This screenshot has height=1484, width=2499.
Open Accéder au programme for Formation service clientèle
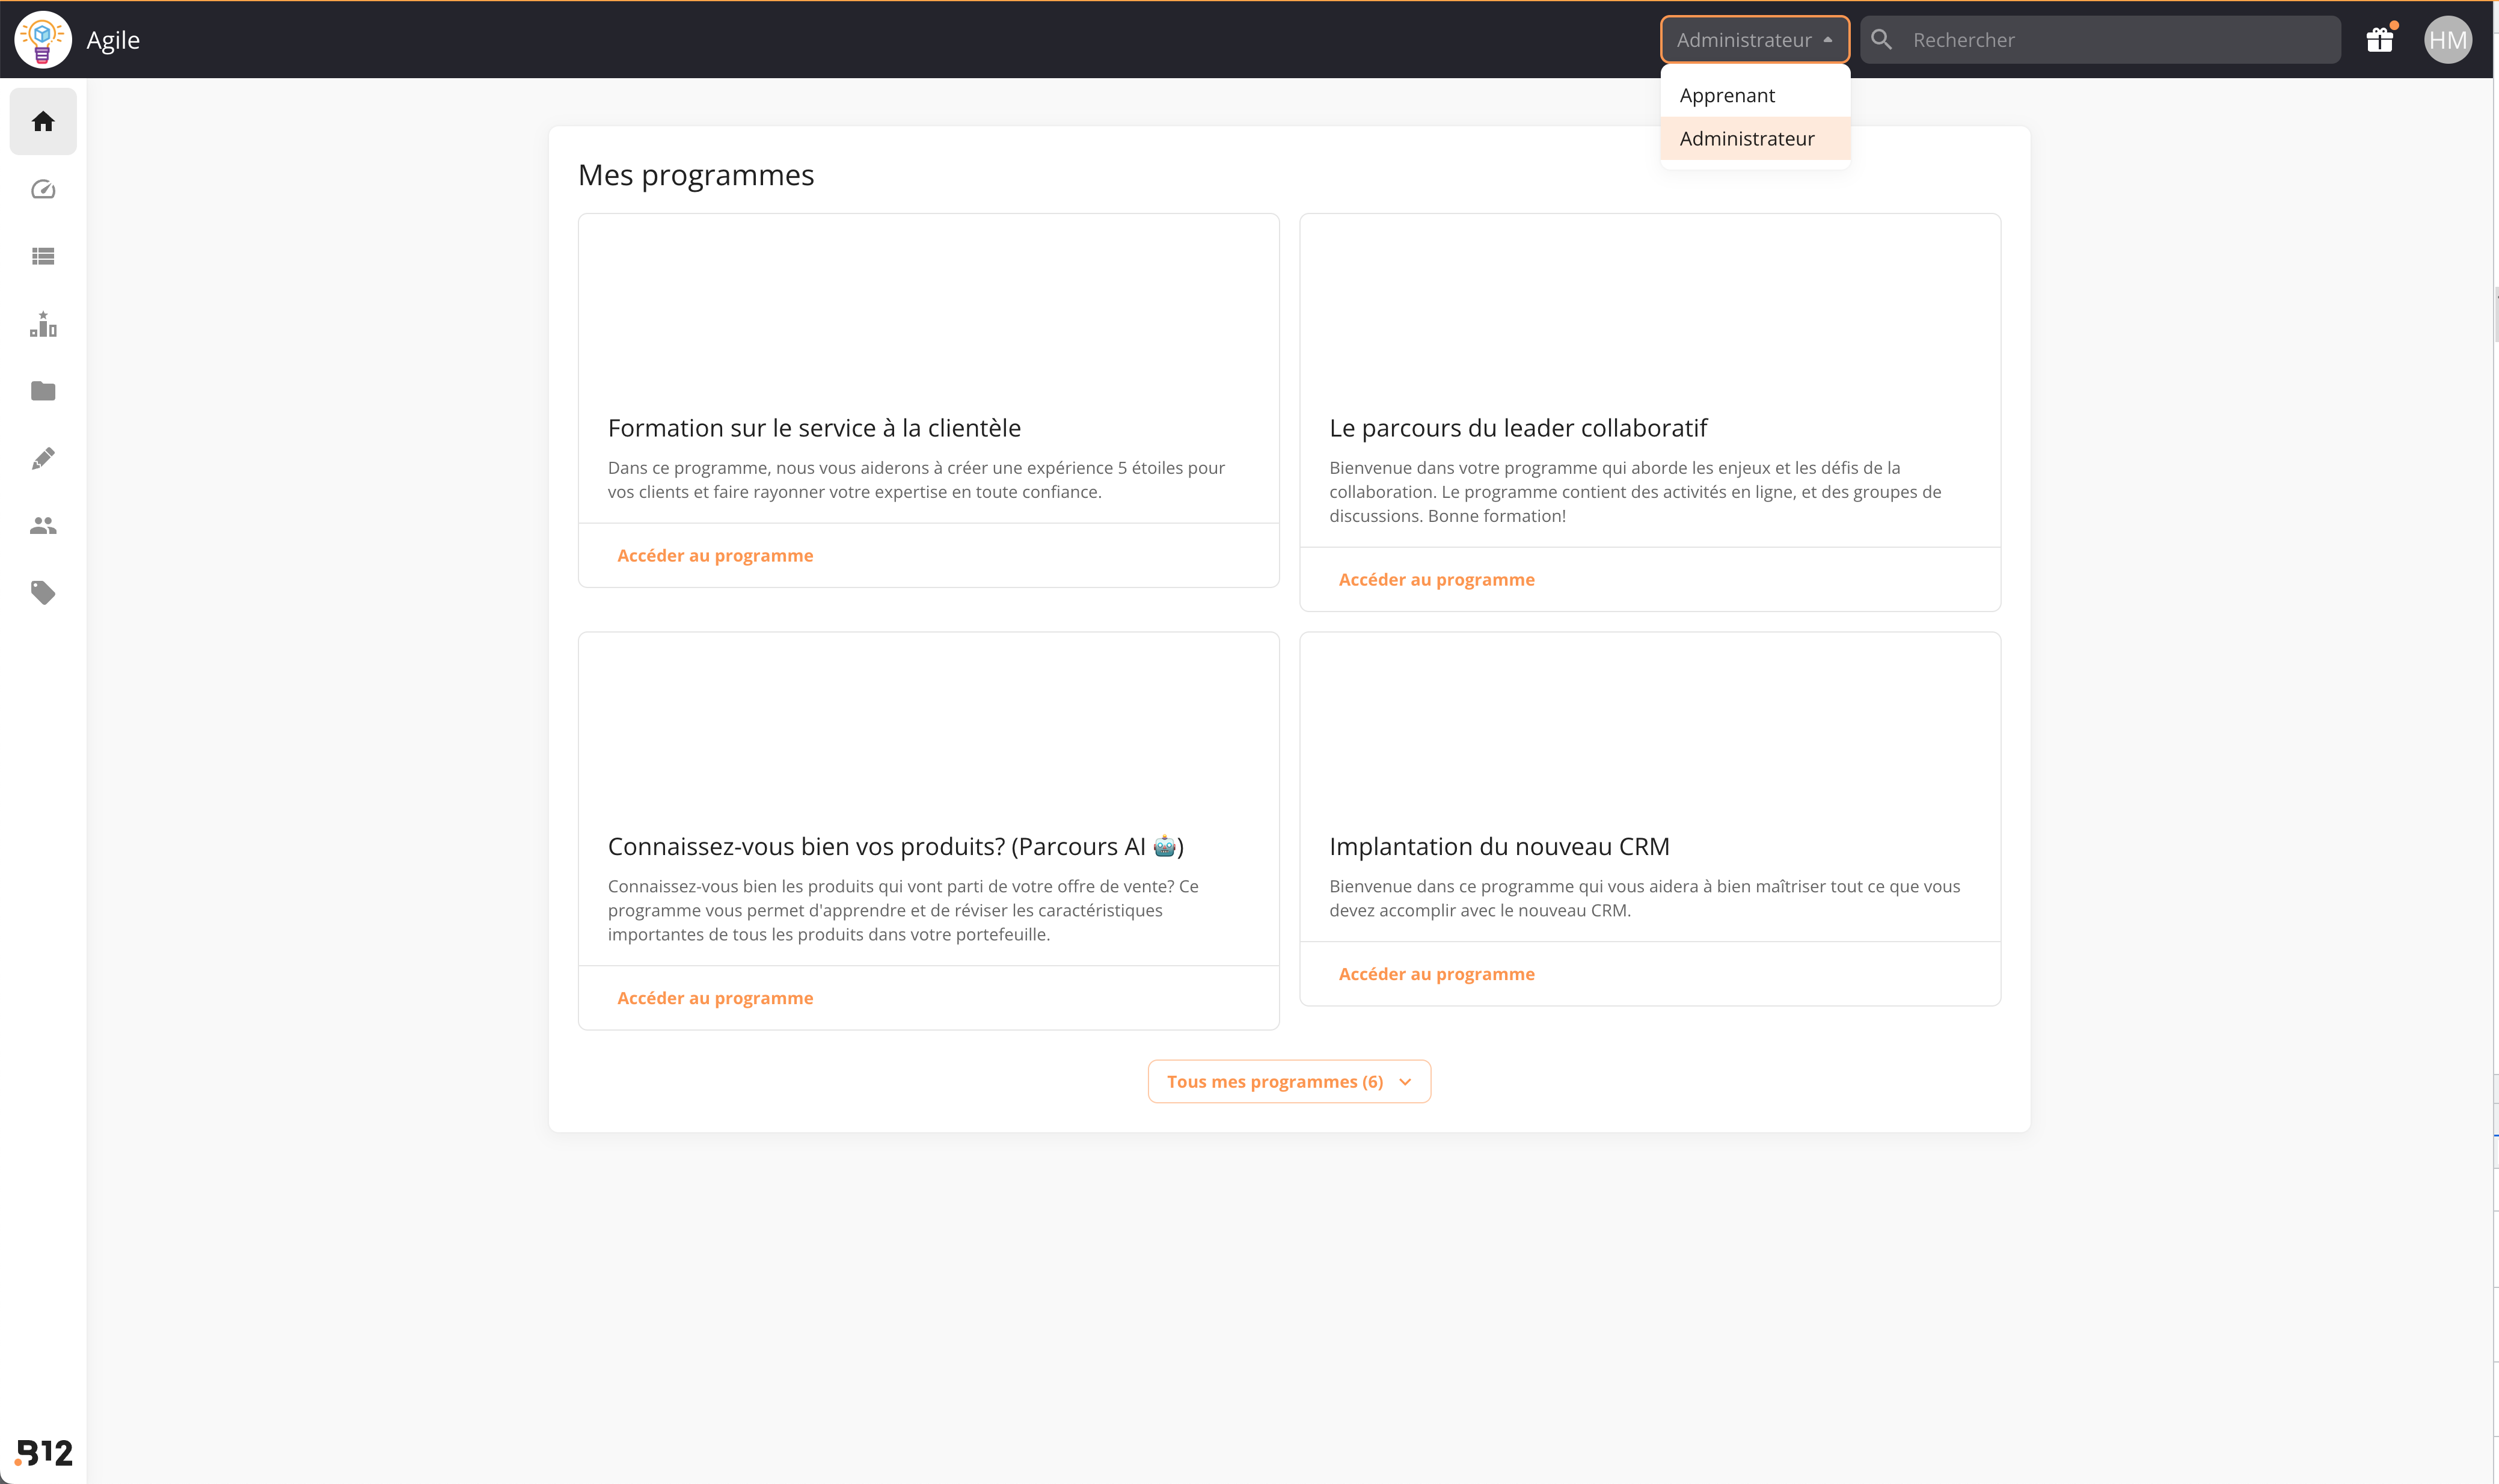click(x=715, y=555)
